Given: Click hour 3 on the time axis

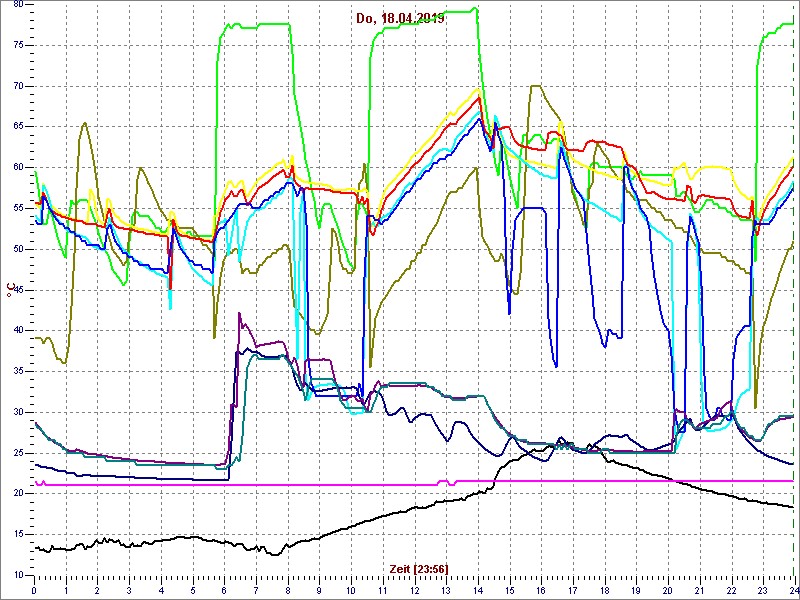Looking at the screenshot, I should 129,590.
